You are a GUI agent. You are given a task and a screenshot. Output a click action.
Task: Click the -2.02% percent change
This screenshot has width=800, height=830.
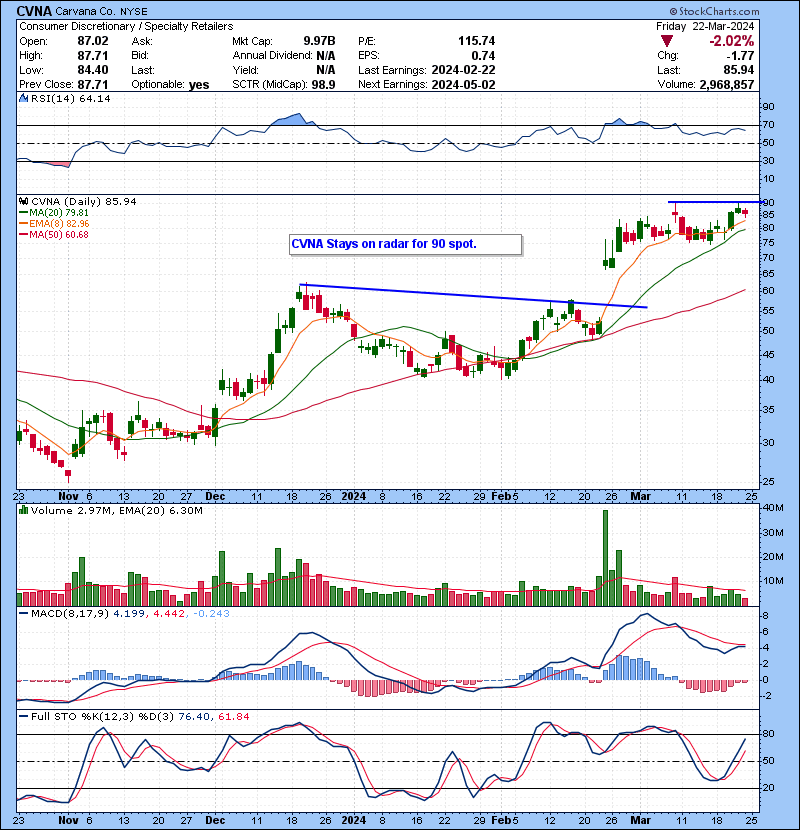point(732,41)
